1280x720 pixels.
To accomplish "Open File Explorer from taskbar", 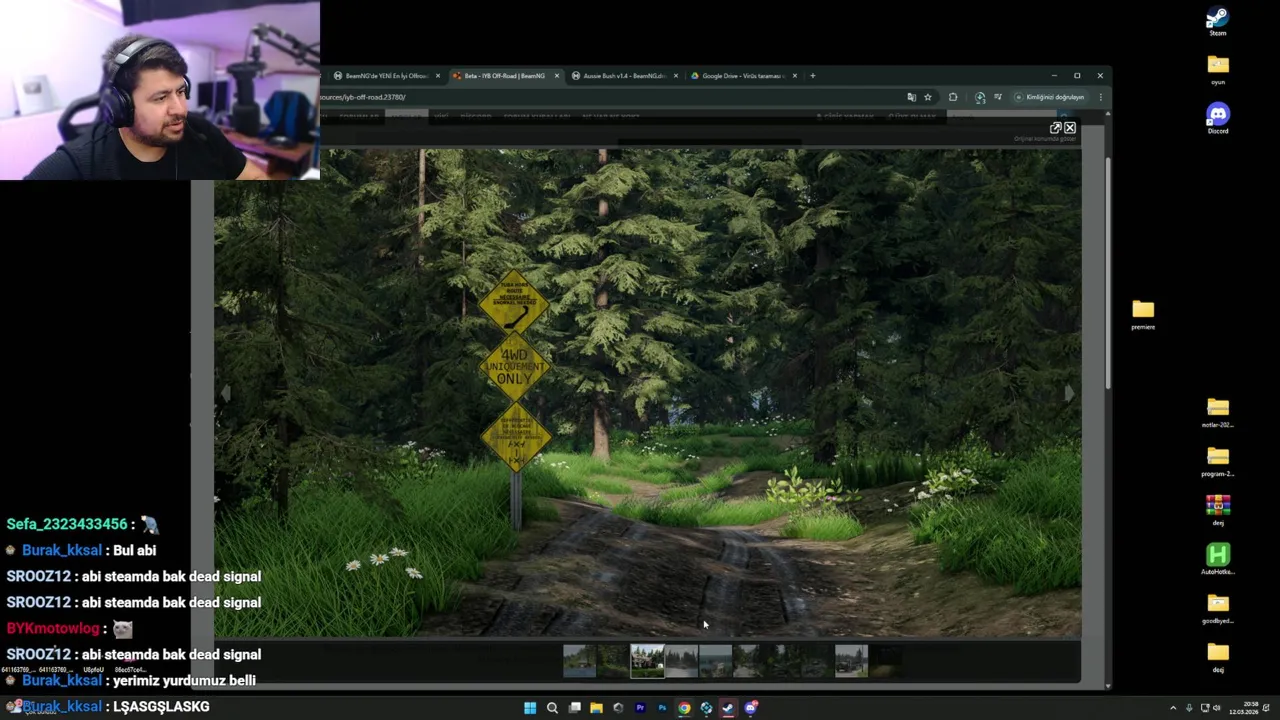I will [596, 708].
